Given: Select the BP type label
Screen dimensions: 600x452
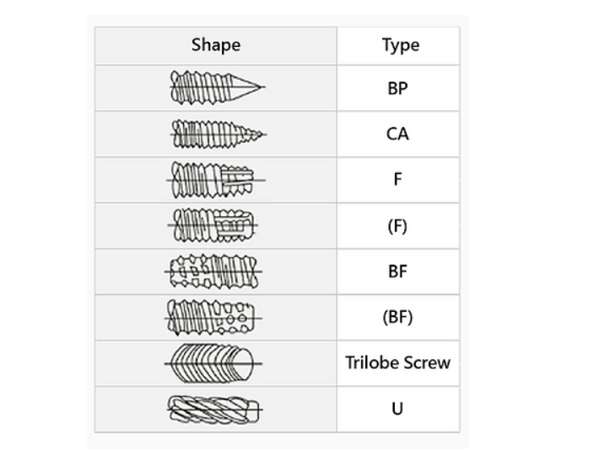Looking at the screenshot, I should (x=398, y=88).
